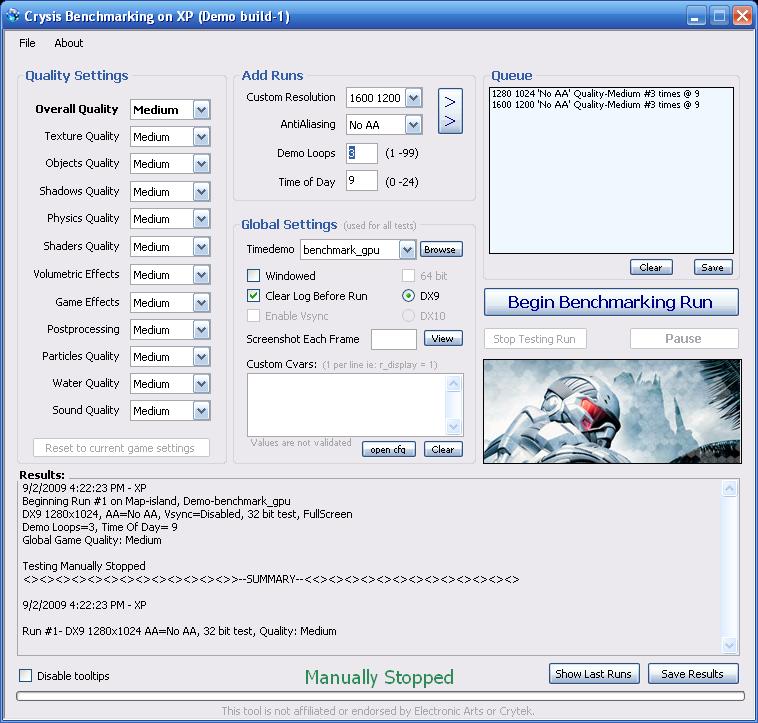This screenshot has width=758, height=723.
Task: Maximize the Crysis Benchmarking window
Action: pyautogui.click(x=719, y=16)
